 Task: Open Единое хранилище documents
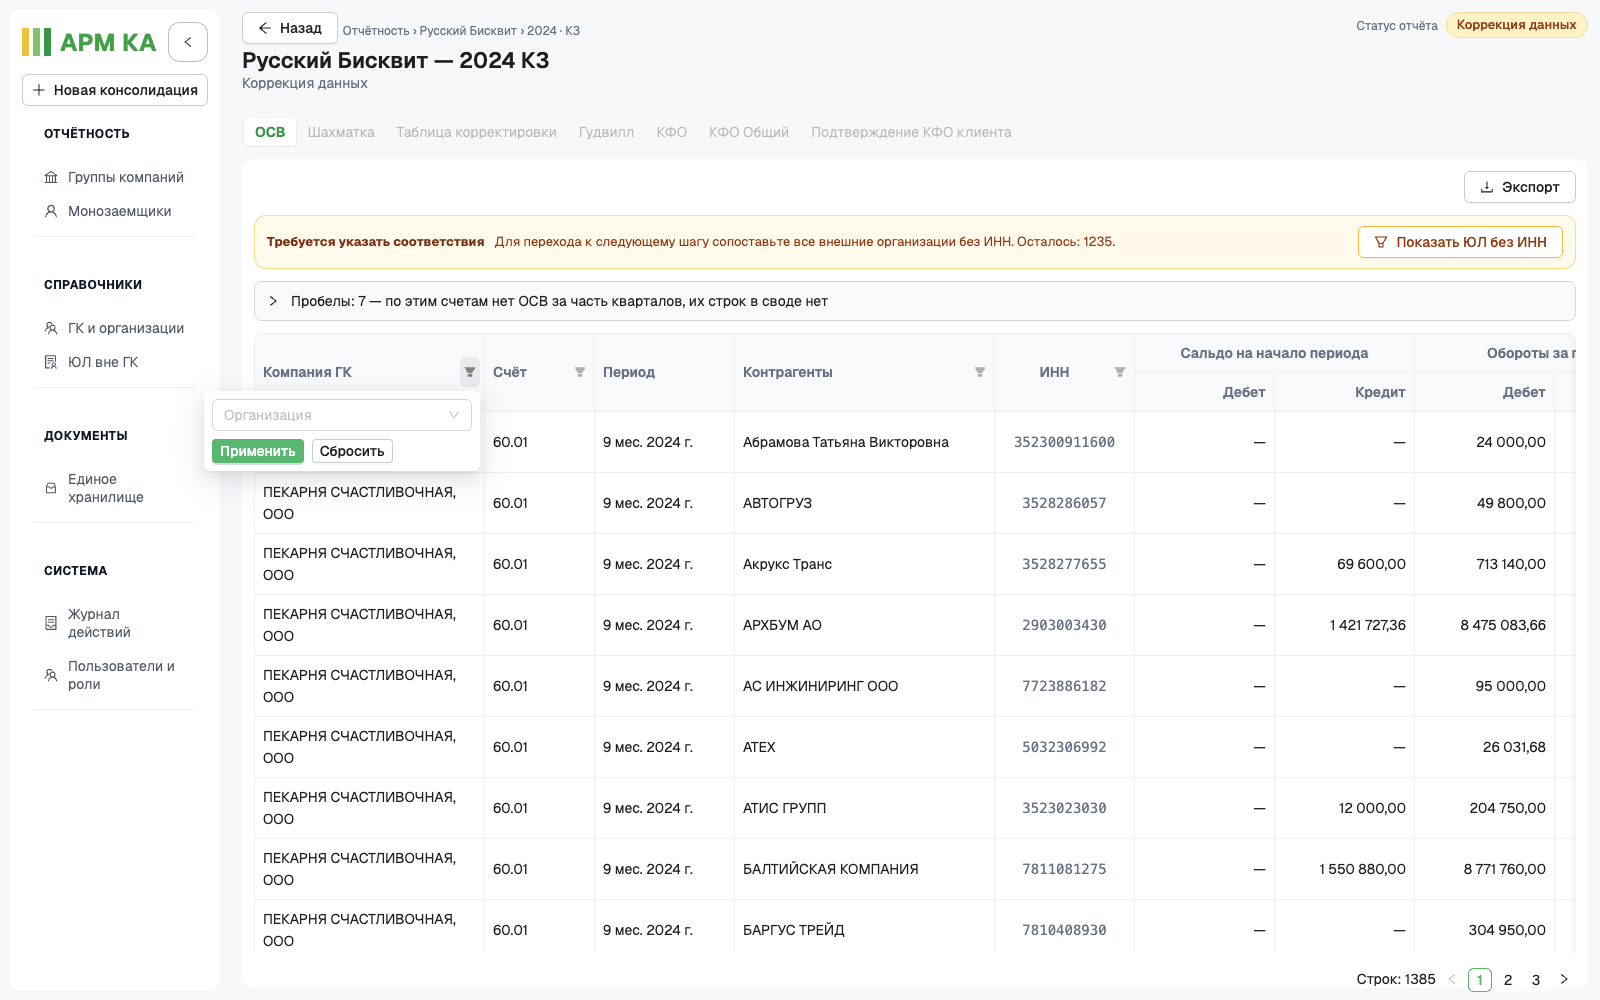pyautogui.click(x=115, y=488)
